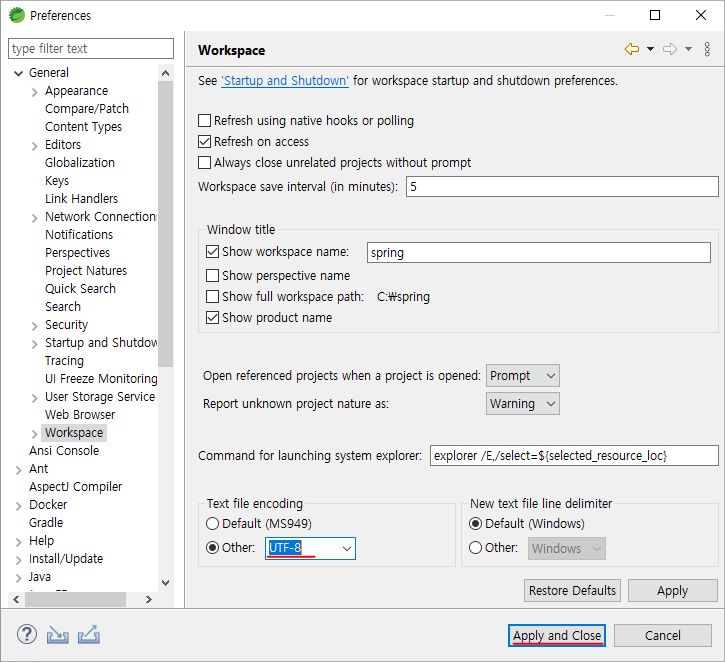
Task: Select Project Natures in the tree
Action: click(x=86, y=271)
